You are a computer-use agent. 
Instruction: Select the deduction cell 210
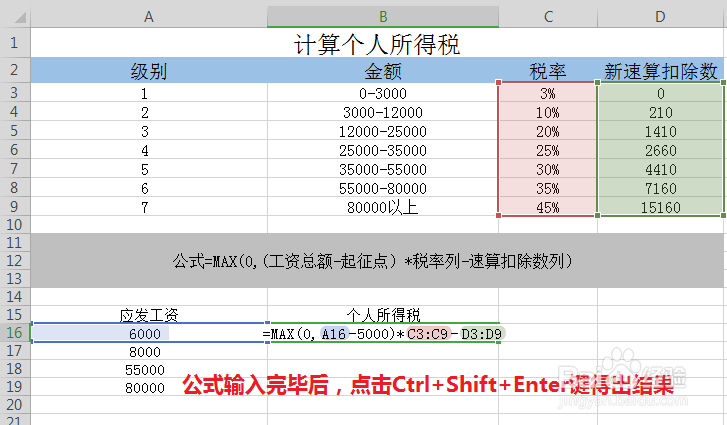[x=660, y=112]
